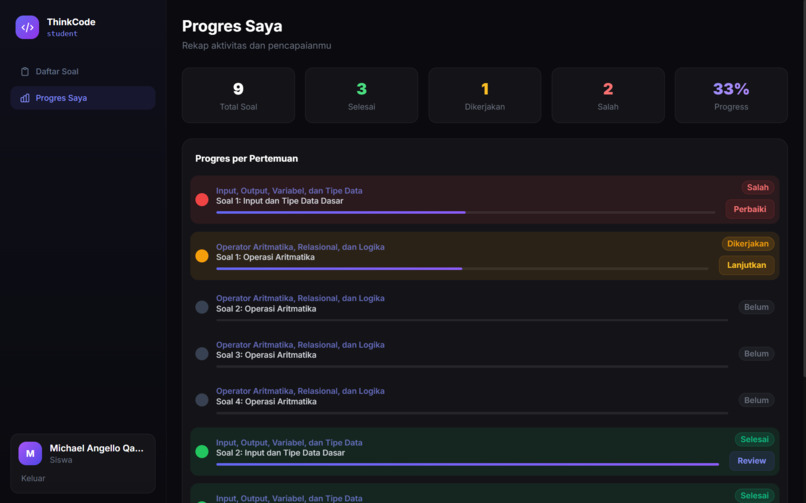Open Daftar Soal in the sidebar
Image resolution: width=806 pixels, height=503 pixels.
[83, 71]
